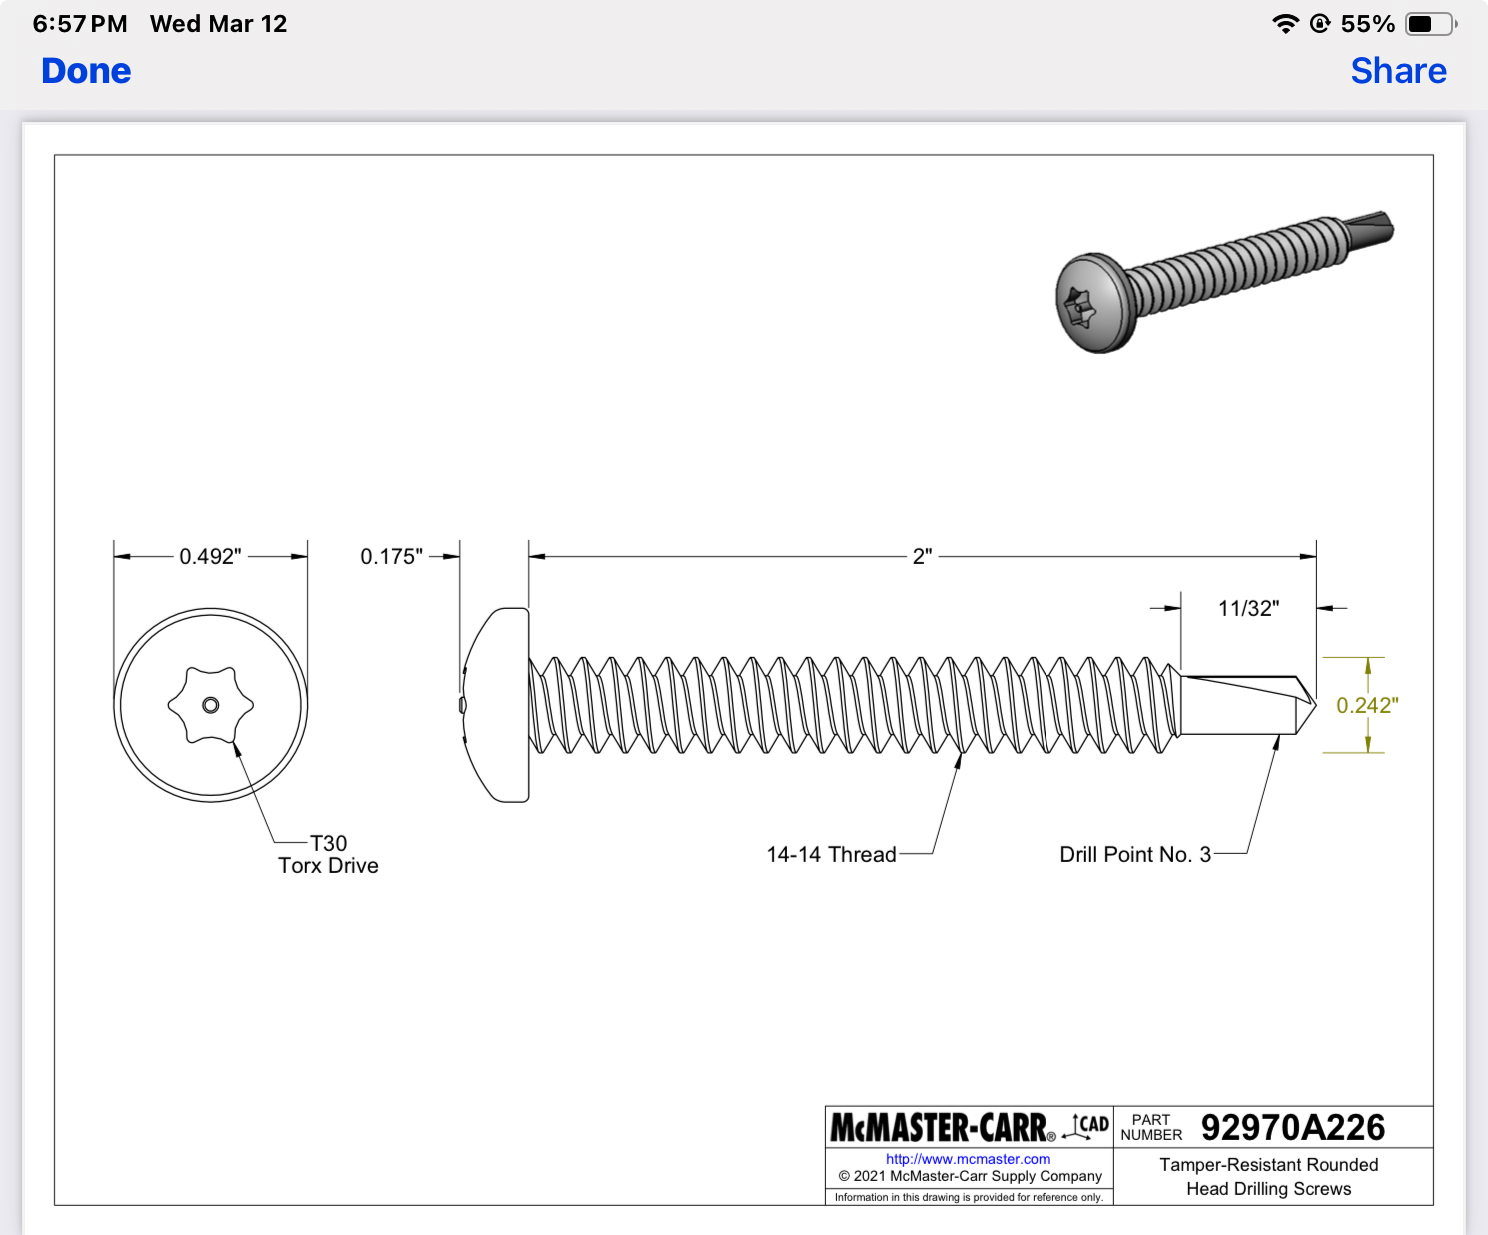Tap the Drill Point No. 3 label
The width and height of the screenshot is (1488, 1235).
pyautogui.click(x=1135, y=854)
